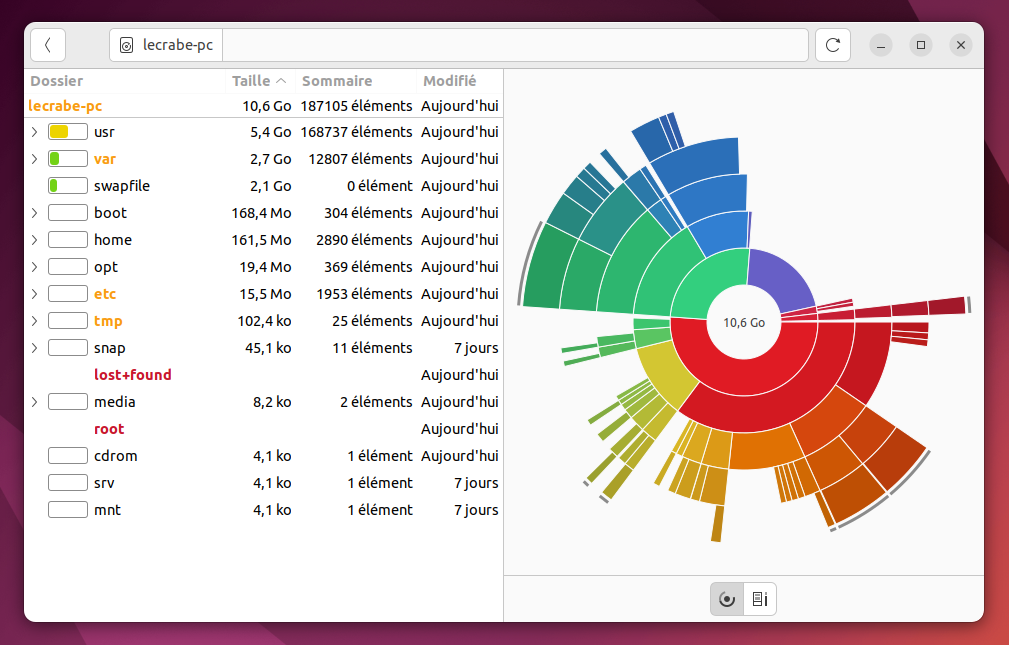Select the lecrabe-pc root row

pyautogui.click(x=263, y=106)
